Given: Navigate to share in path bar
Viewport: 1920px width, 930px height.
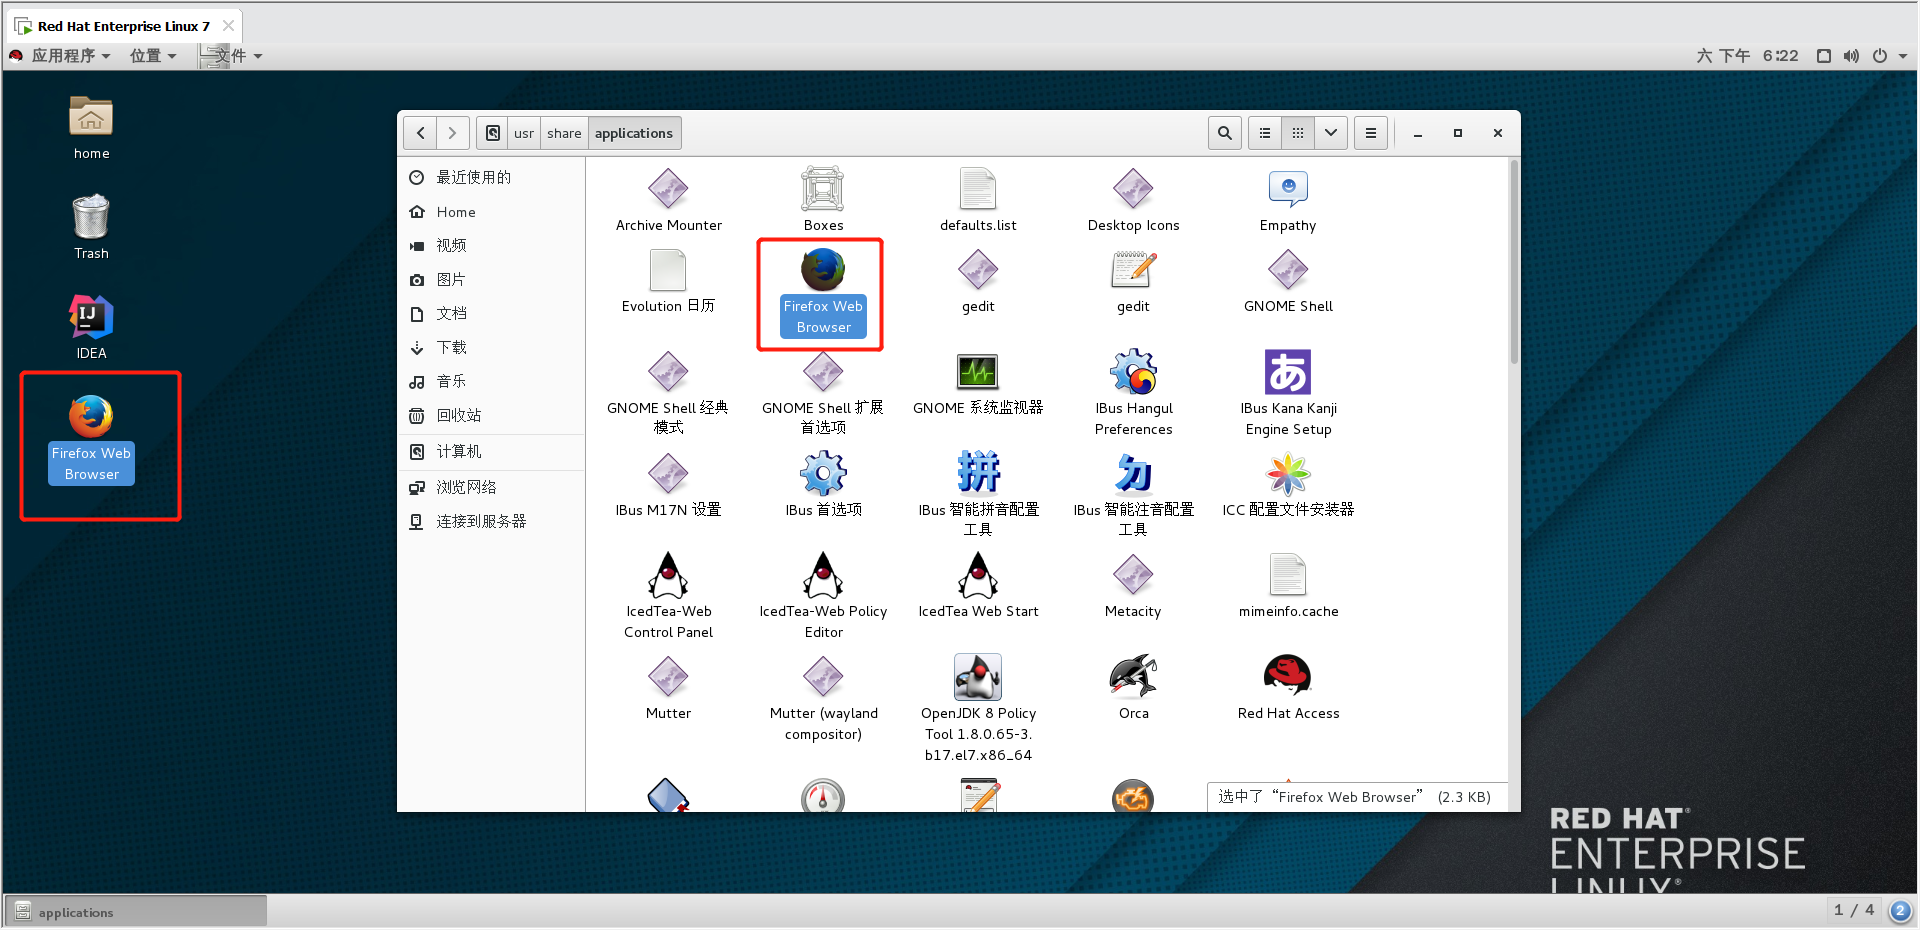Looking at the screenshot, I should tap(564, 133).
